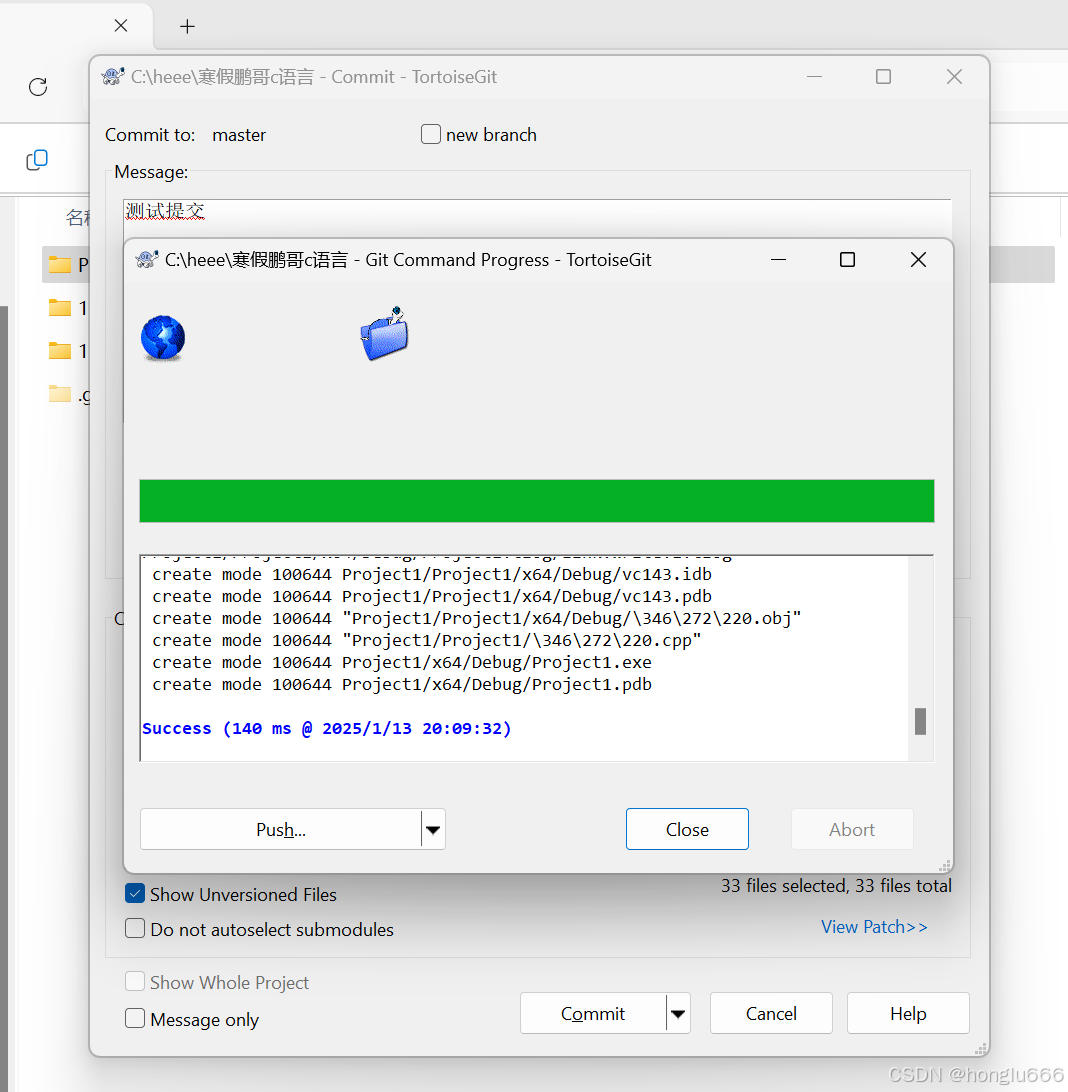1068x1092 pixels.
Task: Click the browser refresh icon
Action: [x=38, y=87]
